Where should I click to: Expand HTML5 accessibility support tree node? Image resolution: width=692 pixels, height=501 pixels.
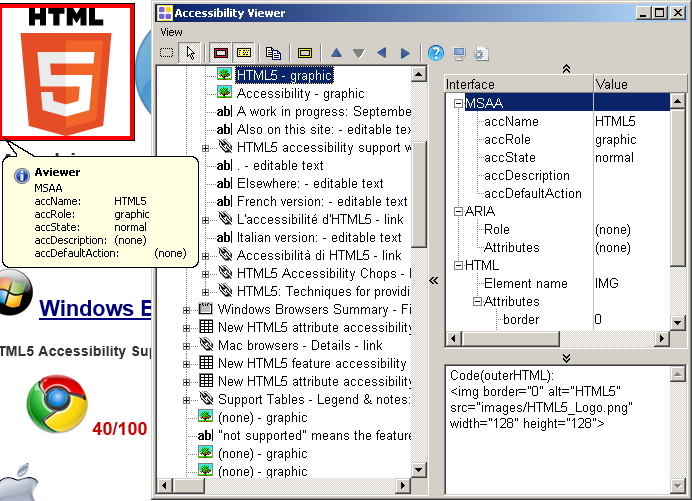[205, 148]
